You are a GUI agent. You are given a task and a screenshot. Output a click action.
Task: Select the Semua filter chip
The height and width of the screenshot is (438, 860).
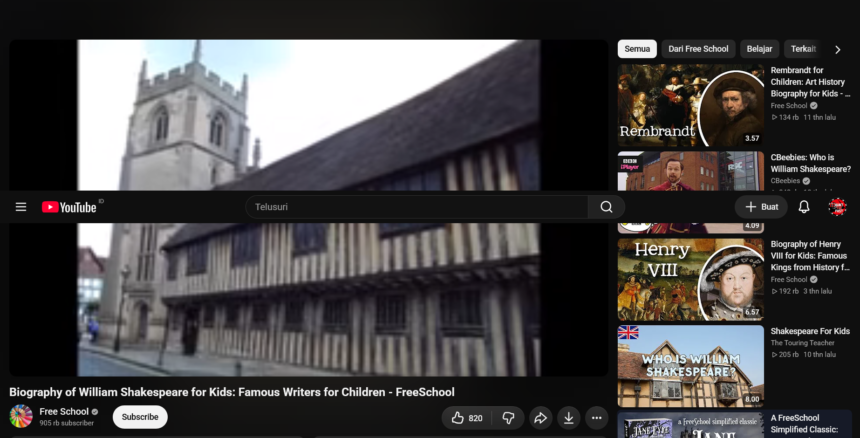pos(637,49)
